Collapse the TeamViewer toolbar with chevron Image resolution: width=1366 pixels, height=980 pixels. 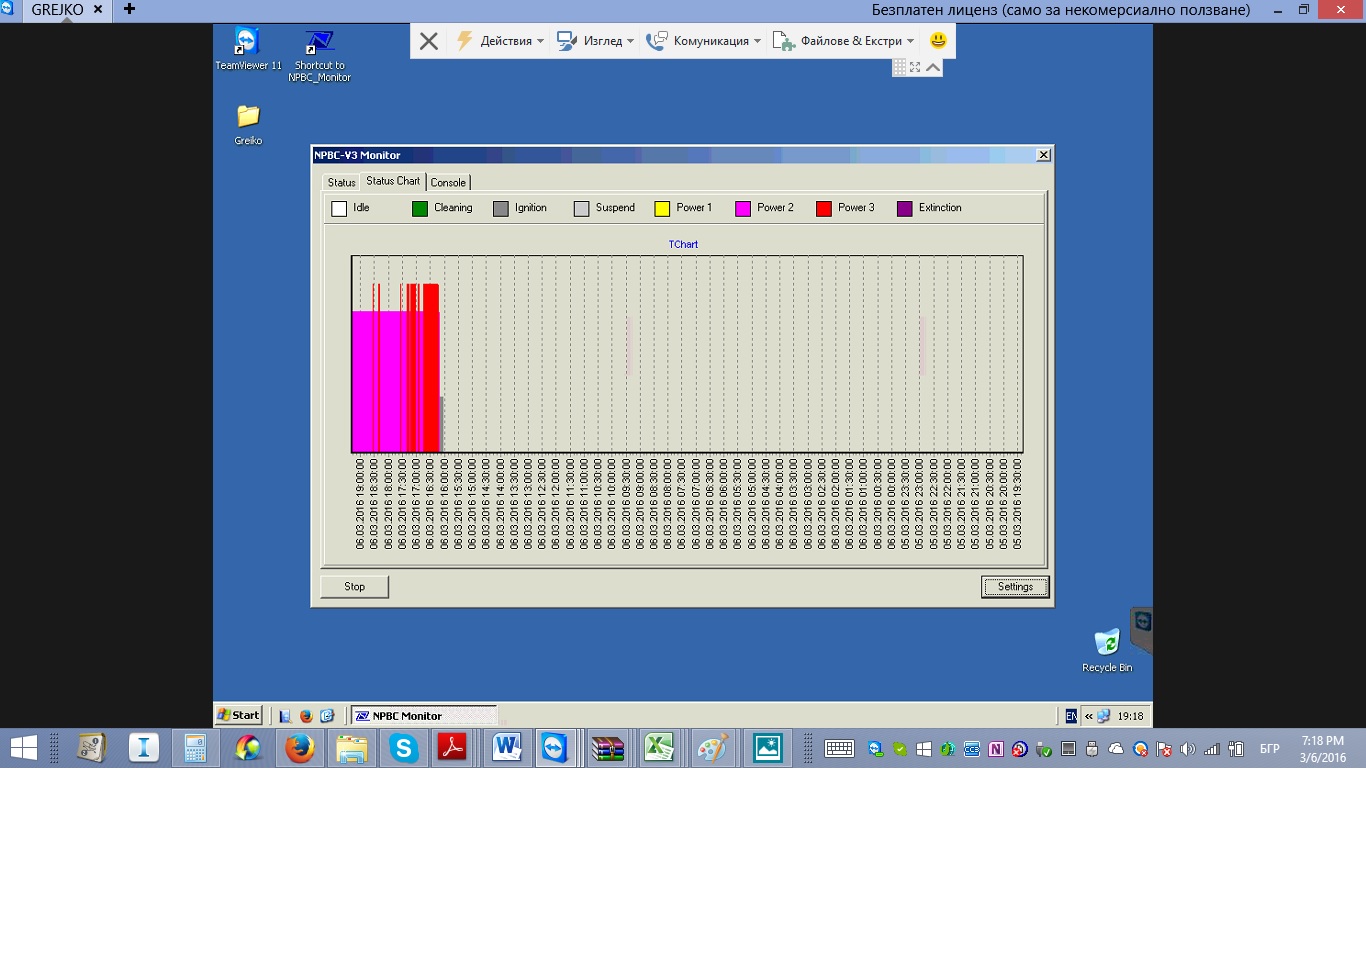[x=933, y=67]
